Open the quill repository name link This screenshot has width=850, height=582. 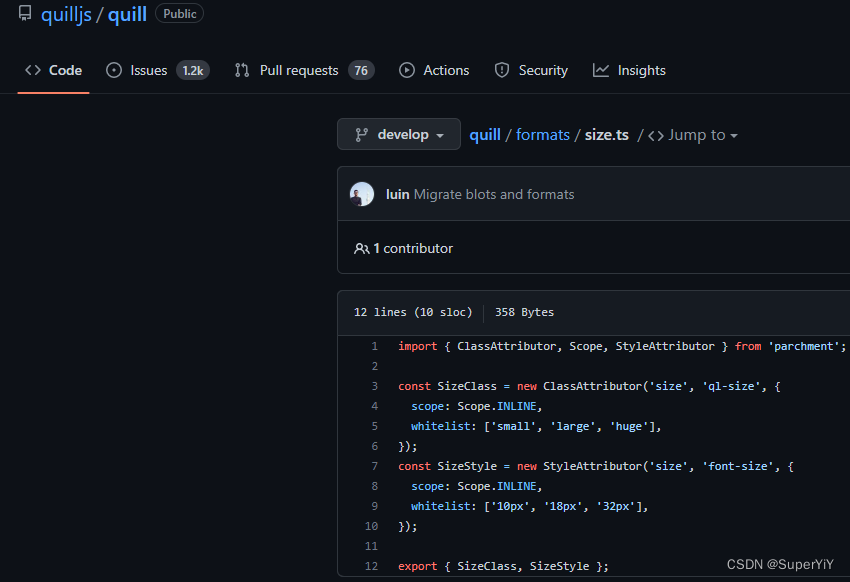[127, 14]
